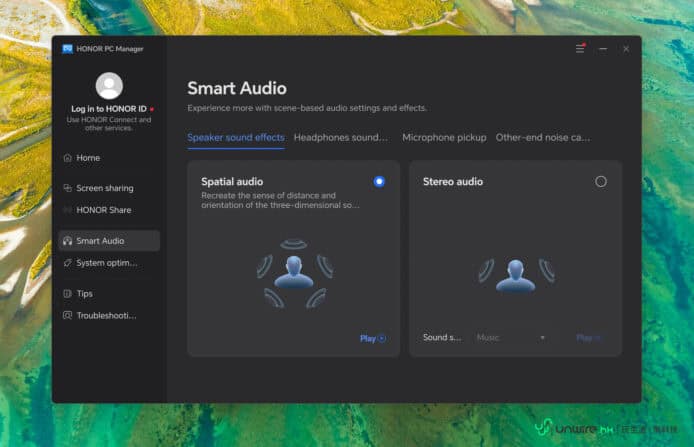Open Screen sharing from the sidebar

(x=104, y=188)
